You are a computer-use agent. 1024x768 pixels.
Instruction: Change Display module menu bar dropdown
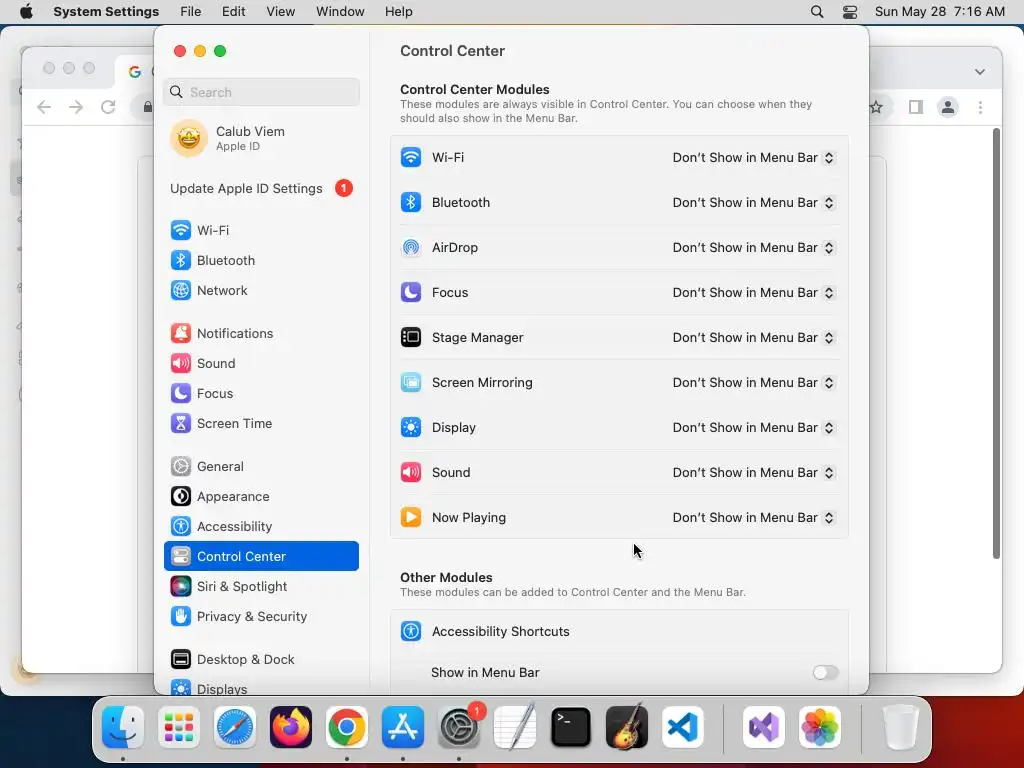[754, 428]
